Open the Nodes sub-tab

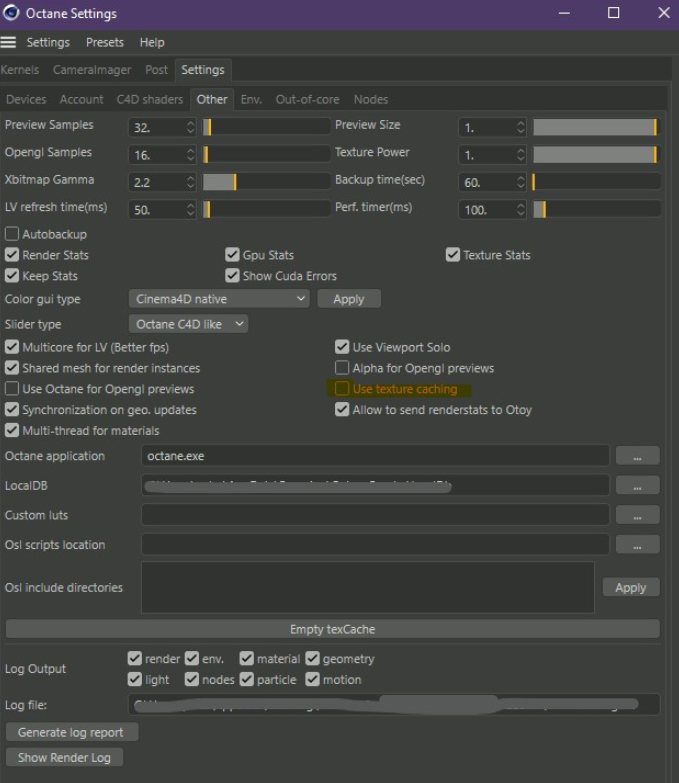point(371,99)
